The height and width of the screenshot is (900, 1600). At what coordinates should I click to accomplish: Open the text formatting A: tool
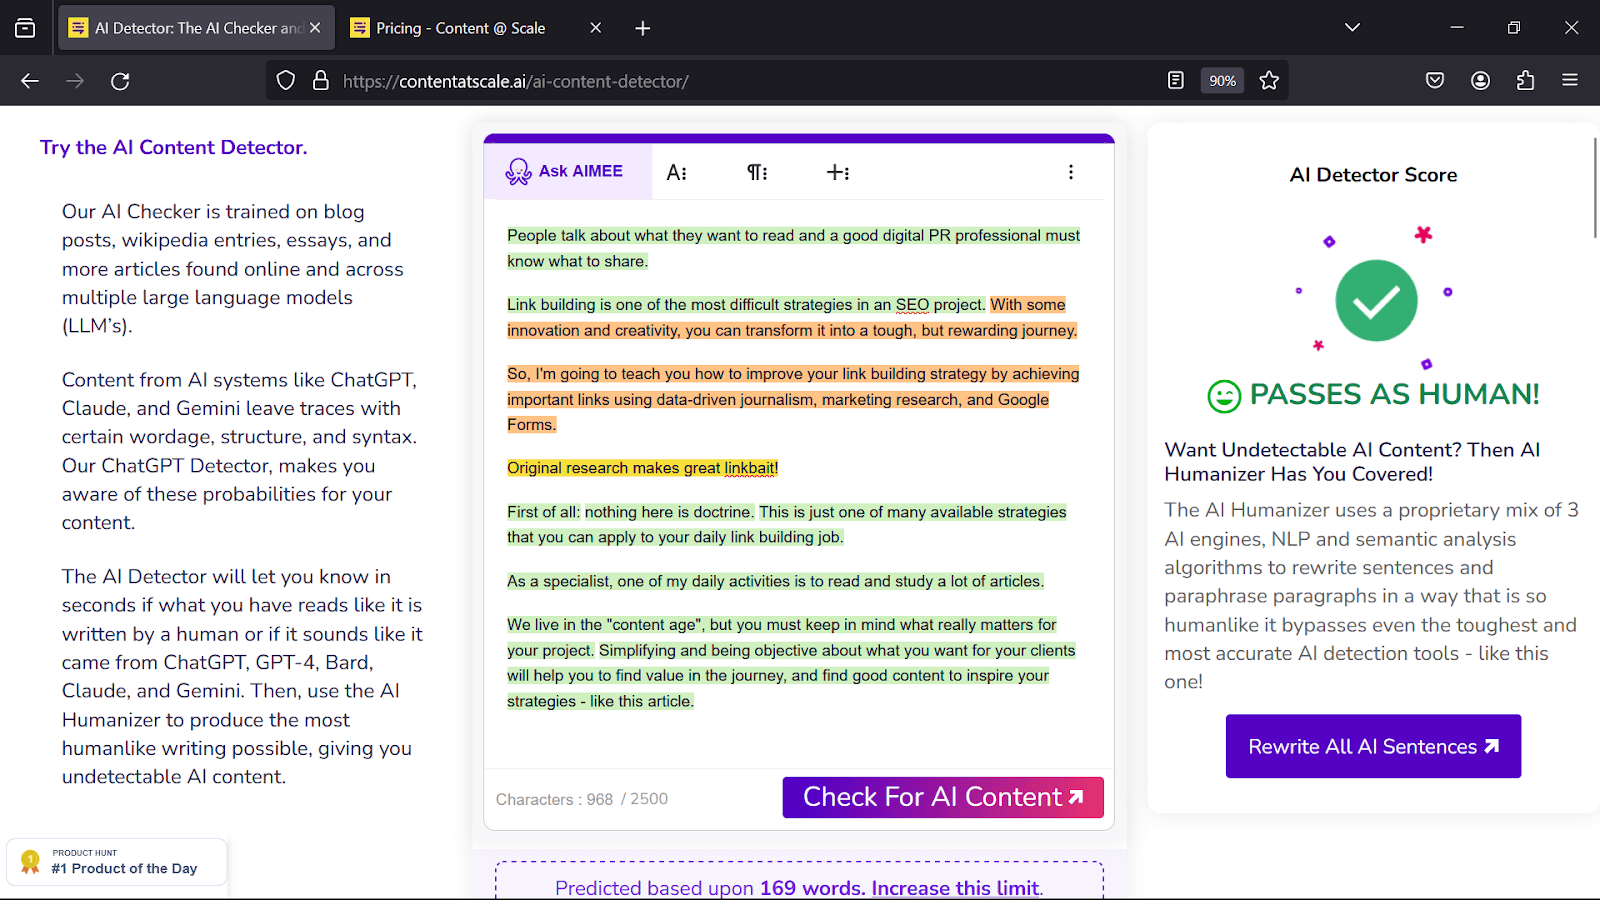(x=677, y=173)
